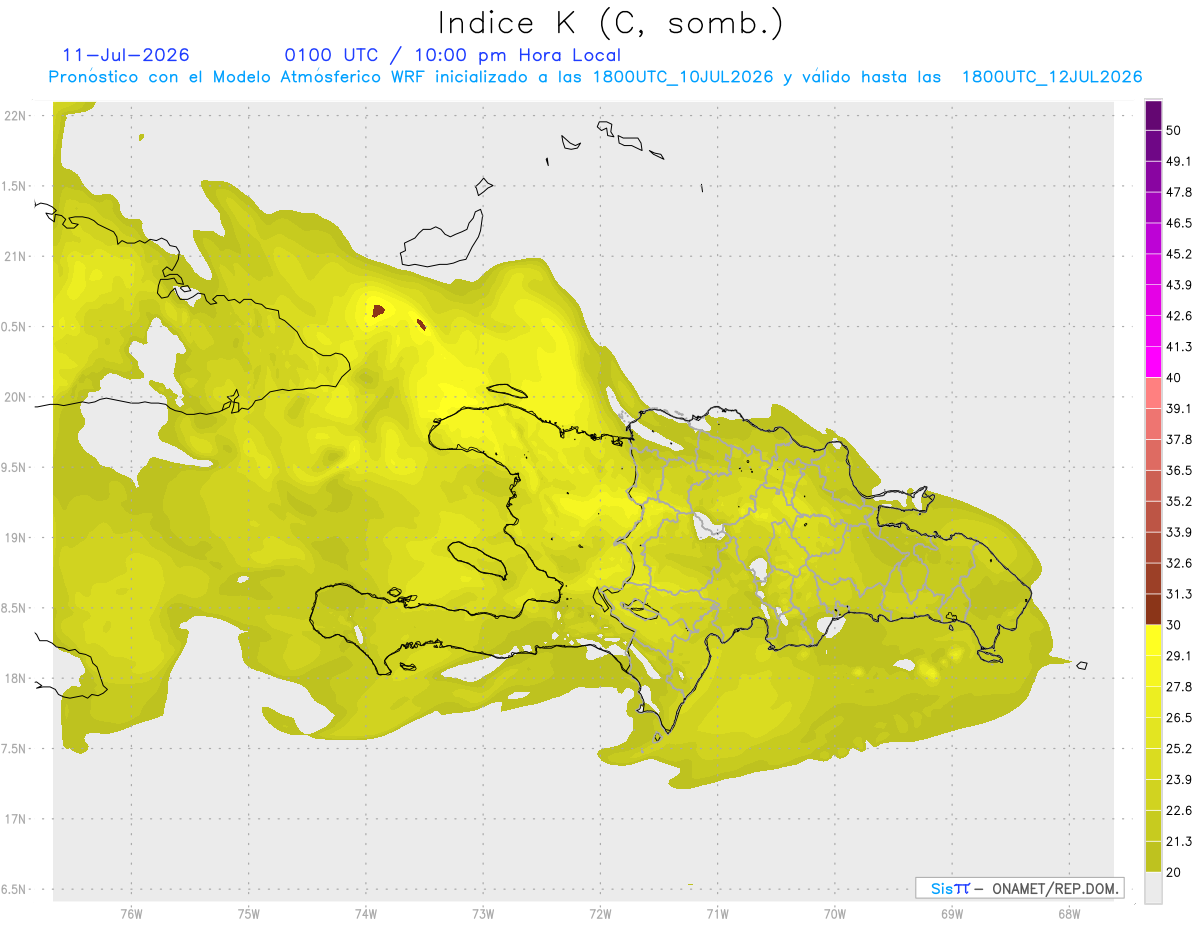
Task: Click the "72W" longitude label
Action: [x=600, y=913]
